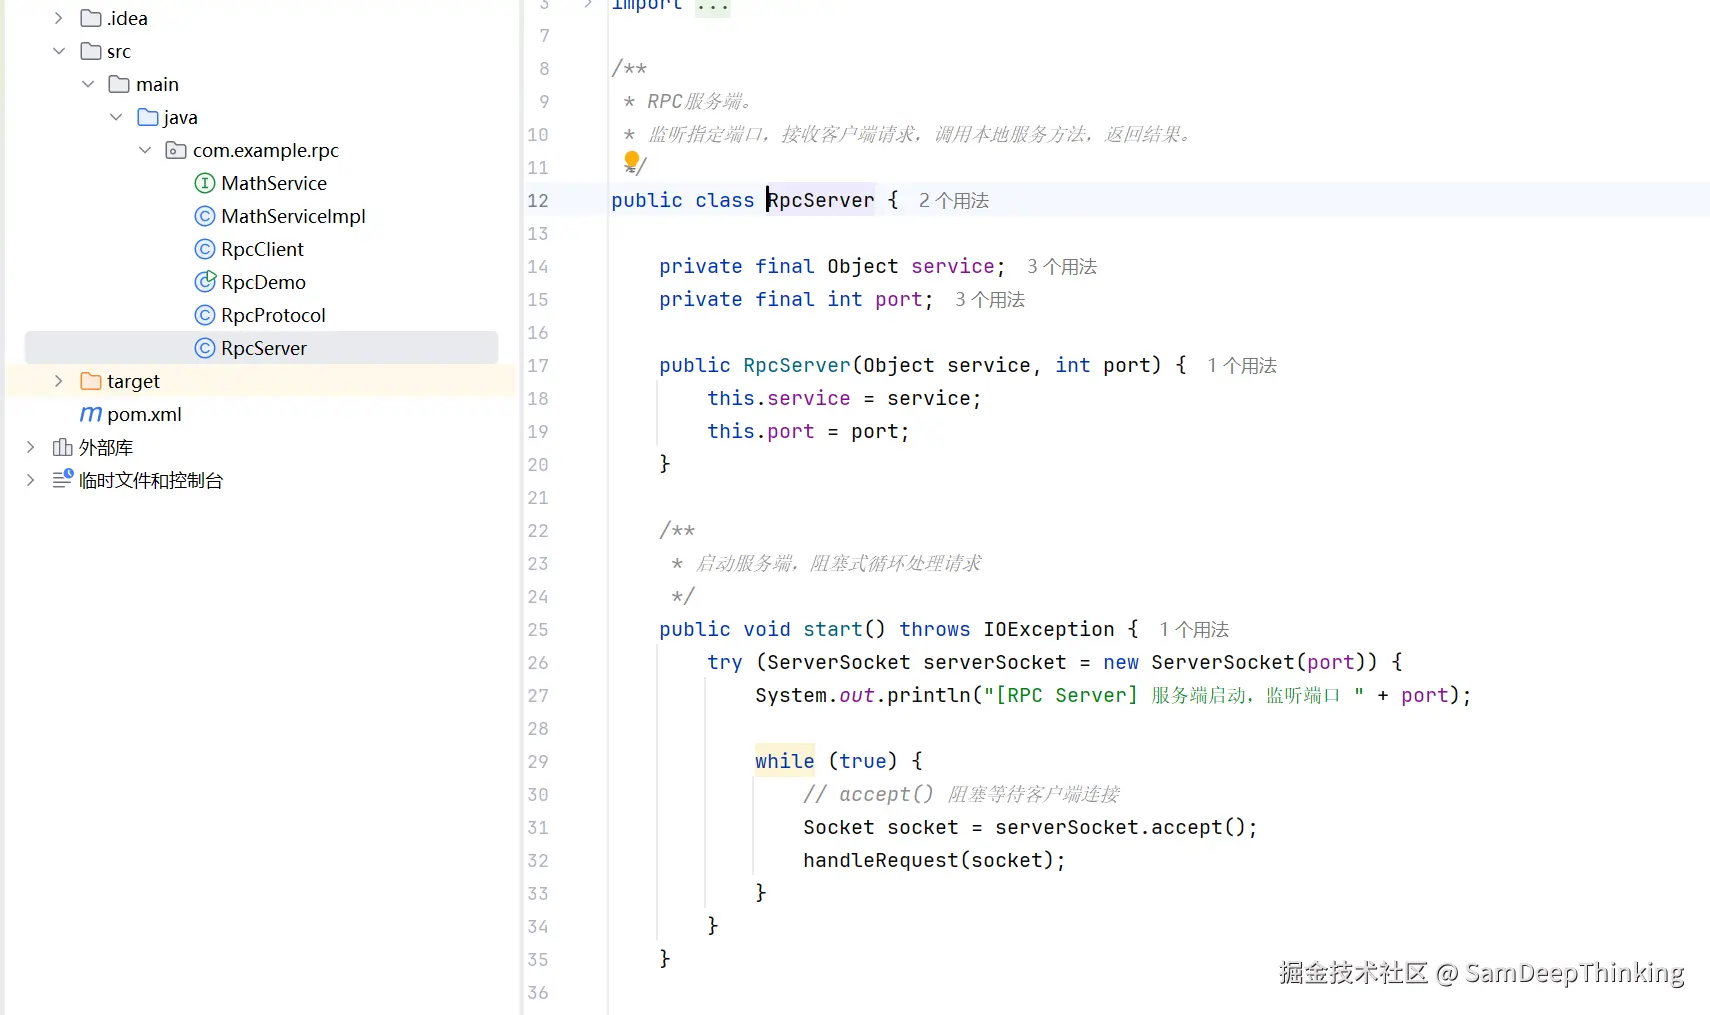The width and height of the screenshot is (1710, 1015).
Task: Click the MathService interface icon
Action: [x=205, y=183]
